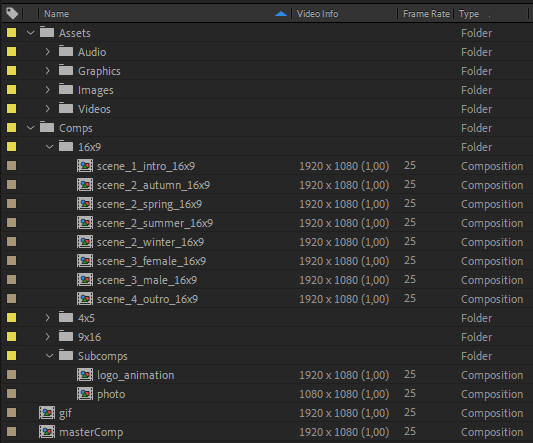
Task: Click yellow label swatch of Comps folder
Action: tap(12, 127)
